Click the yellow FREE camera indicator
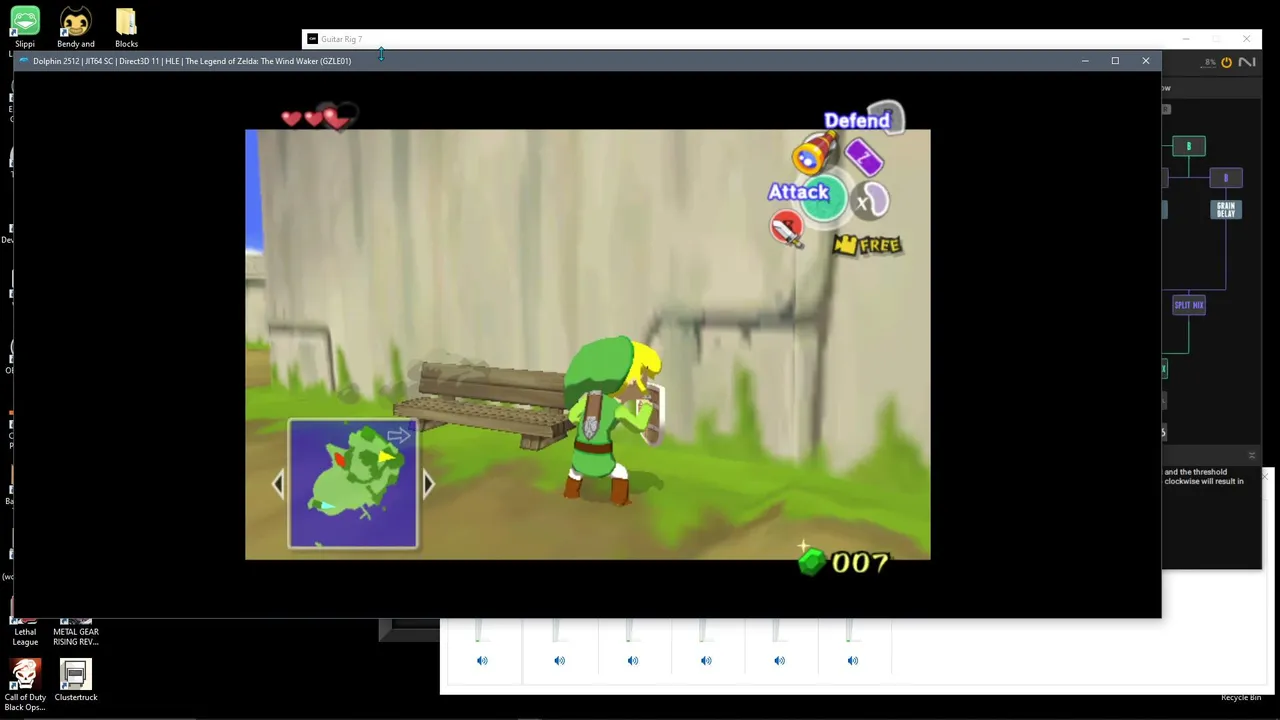The image size is (1280, 720). tap(867, 245)
